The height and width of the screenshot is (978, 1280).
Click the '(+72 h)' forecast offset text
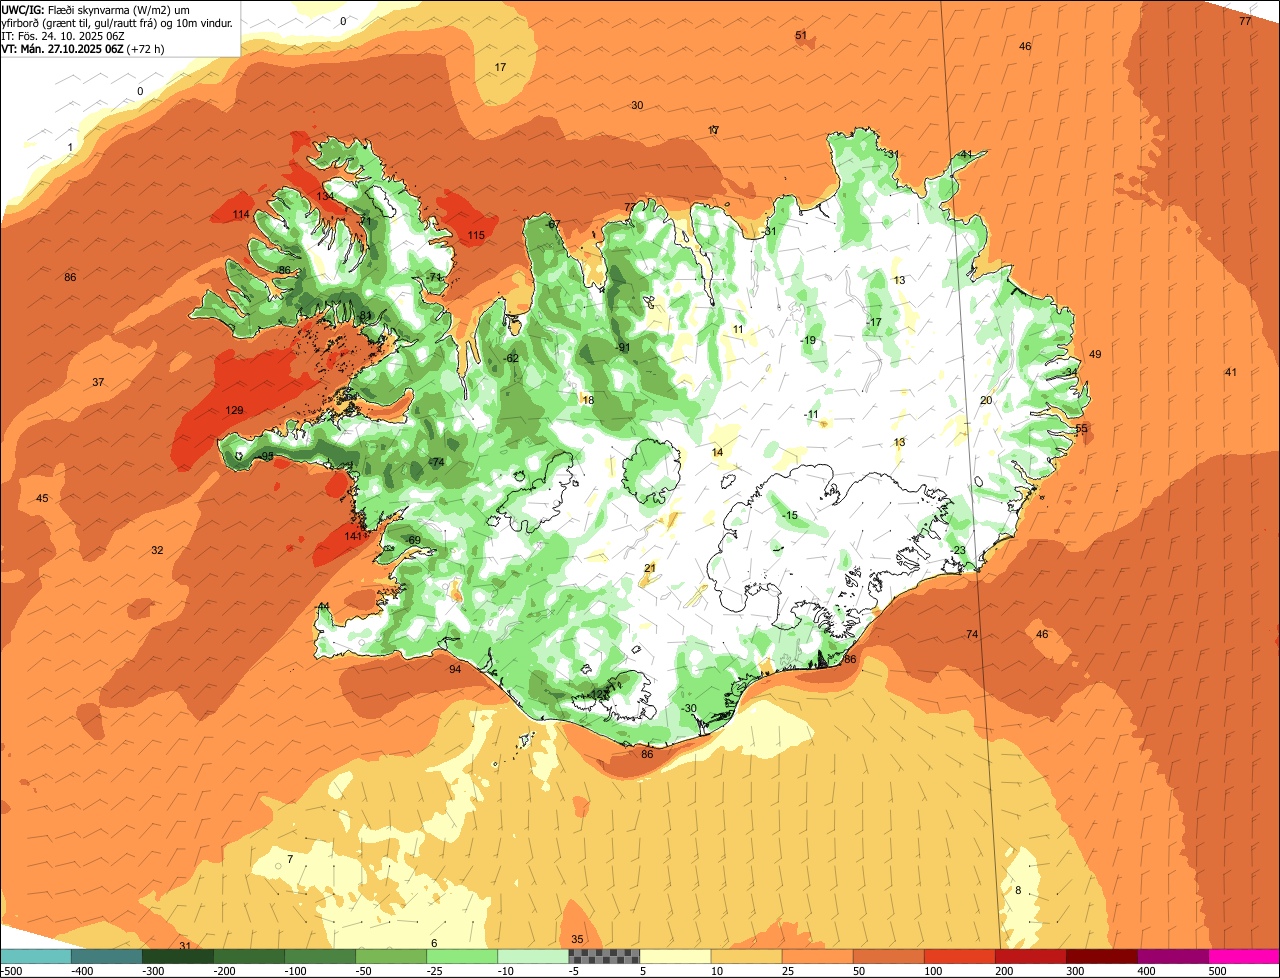point(146,48)
